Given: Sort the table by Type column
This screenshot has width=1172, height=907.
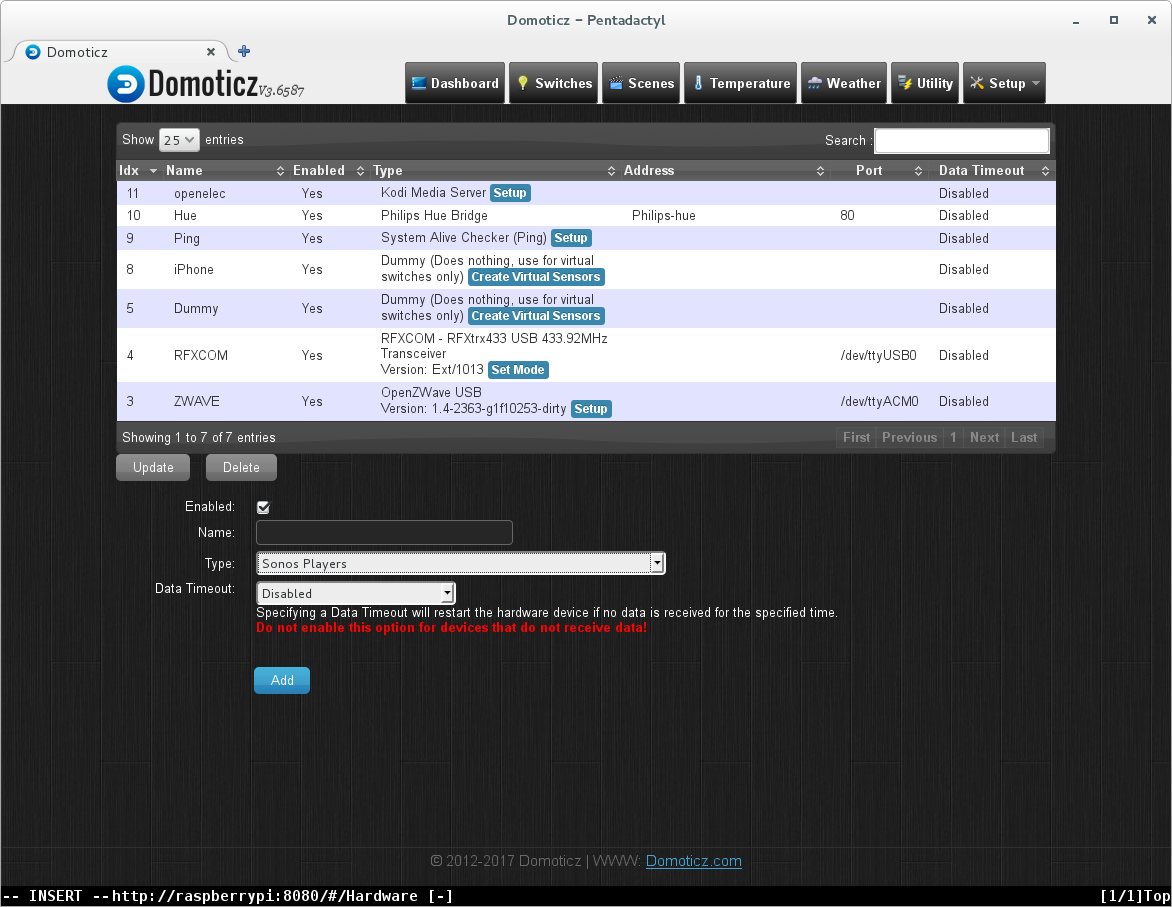Looking at the screenshot, I should [494, 170].
